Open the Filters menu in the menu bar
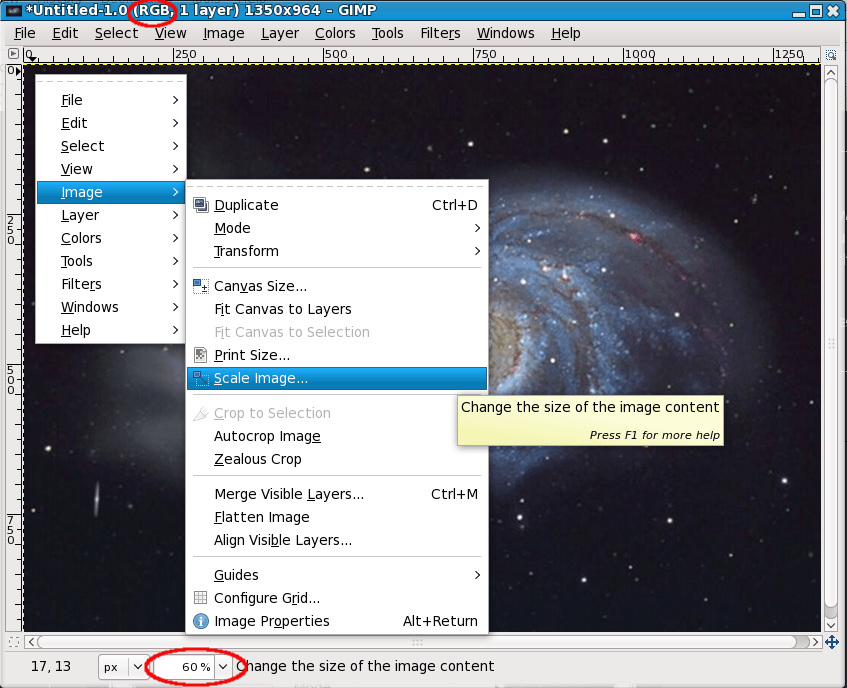 440,33
